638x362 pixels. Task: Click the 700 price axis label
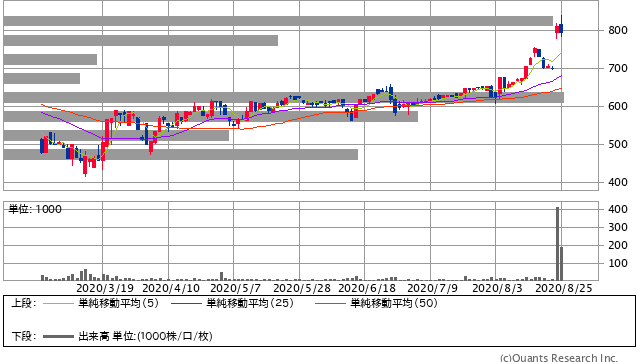tap(618, 68)
